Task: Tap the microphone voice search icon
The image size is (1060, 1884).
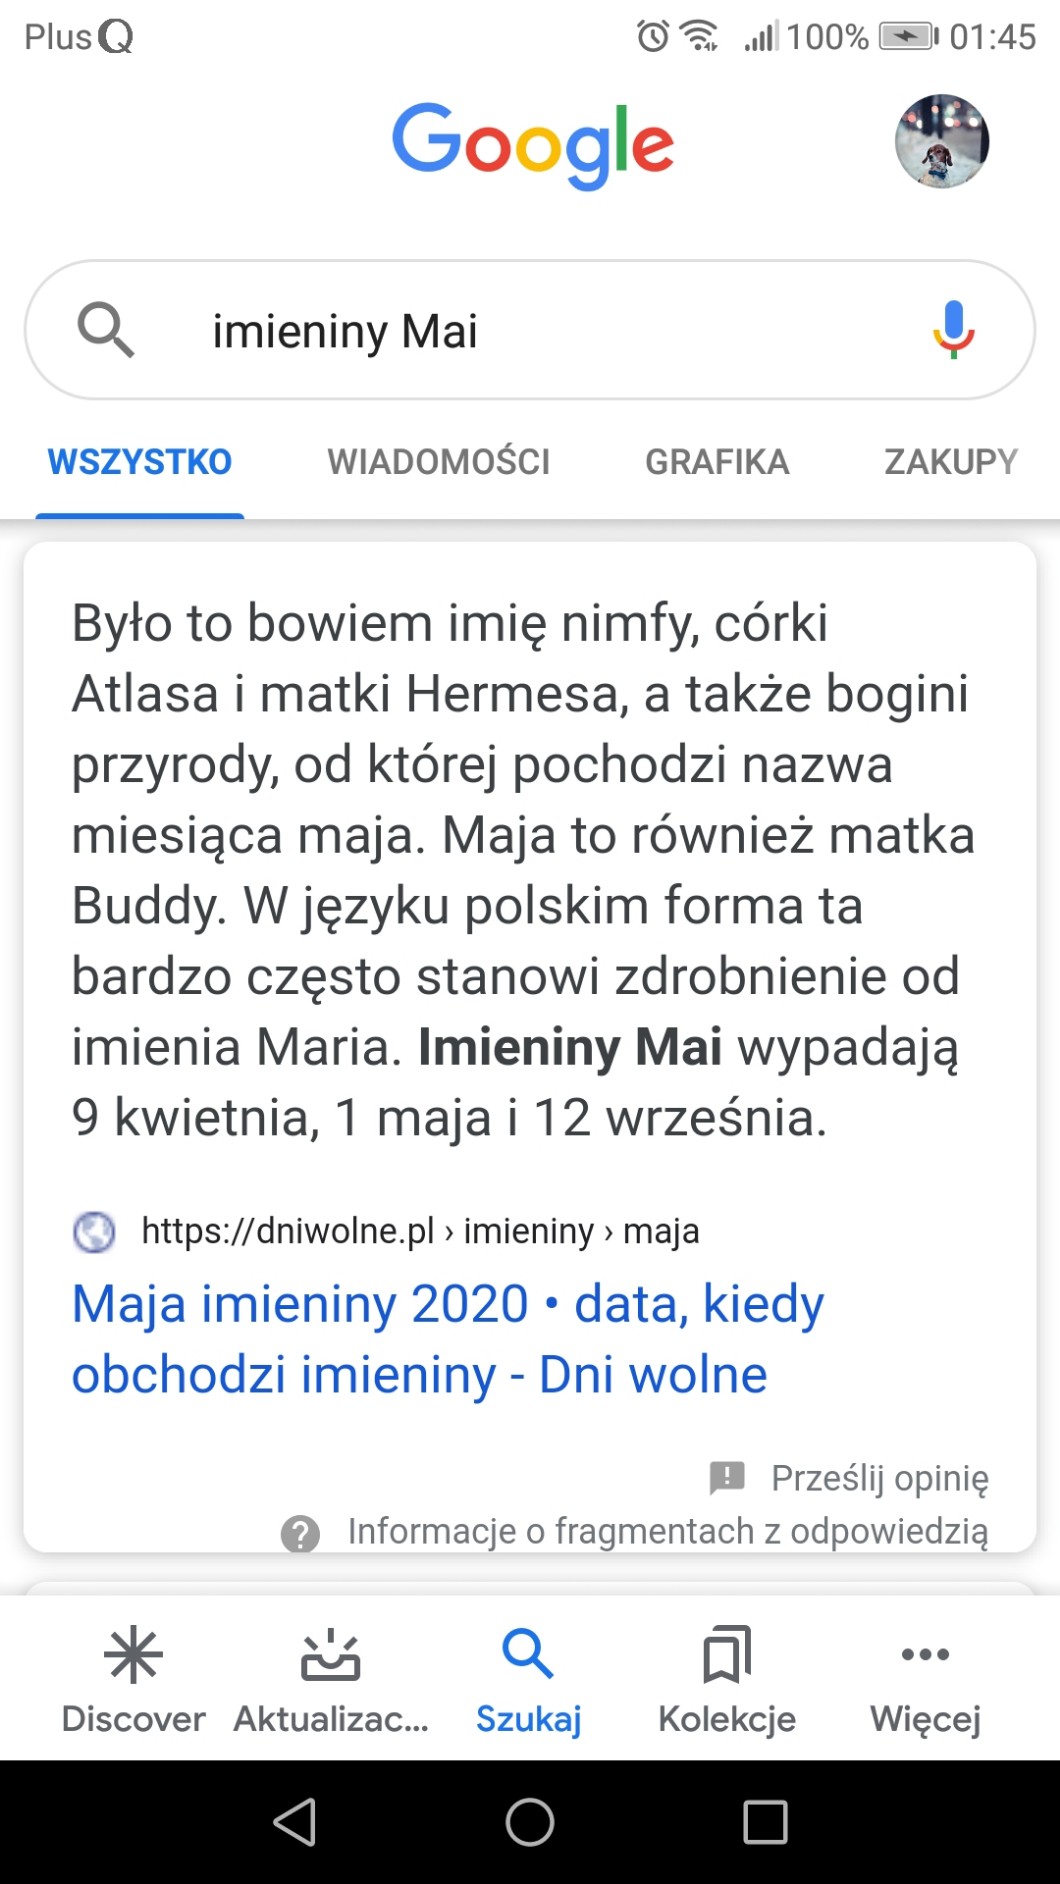Action: 953,329
